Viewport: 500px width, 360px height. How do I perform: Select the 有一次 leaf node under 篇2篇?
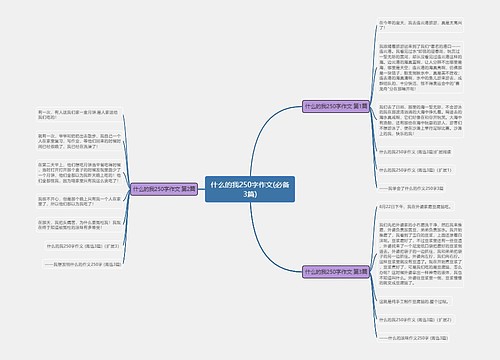[79, 115]
